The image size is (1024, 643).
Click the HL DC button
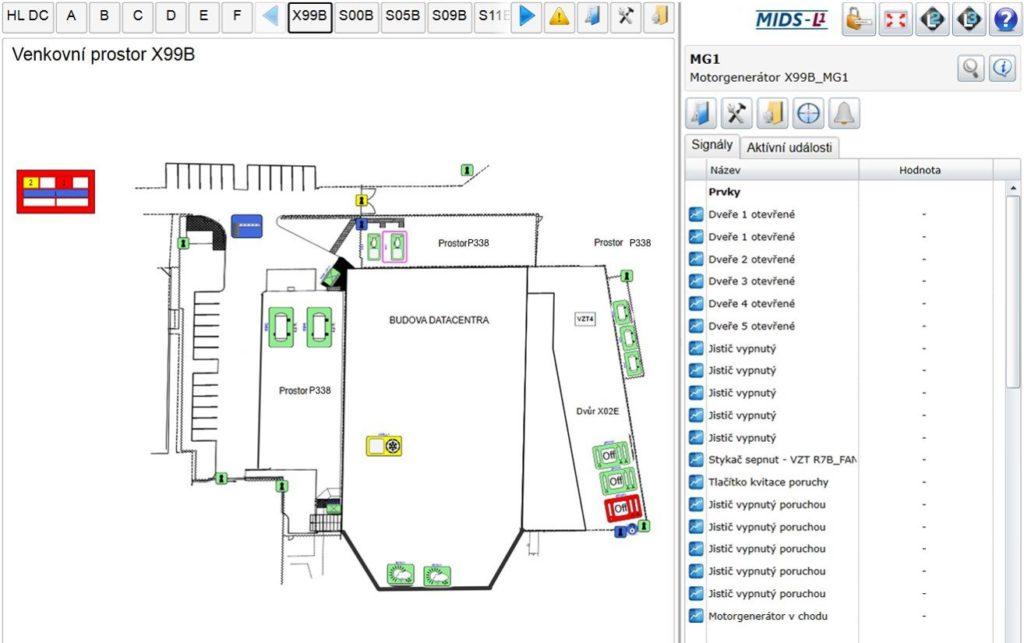(x=28, y=16)
